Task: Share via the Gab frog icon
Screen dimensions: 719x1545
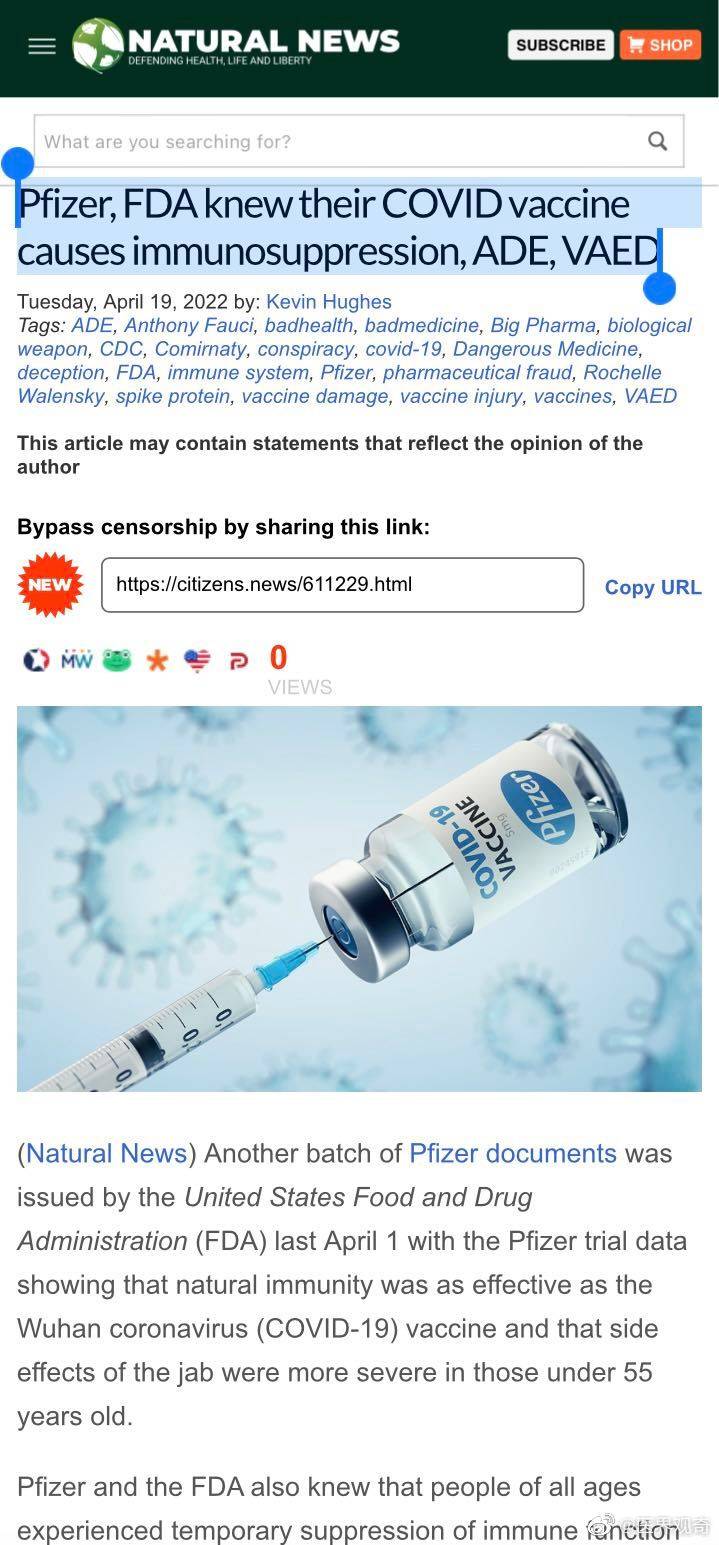Action: click(x=117, y=660)
